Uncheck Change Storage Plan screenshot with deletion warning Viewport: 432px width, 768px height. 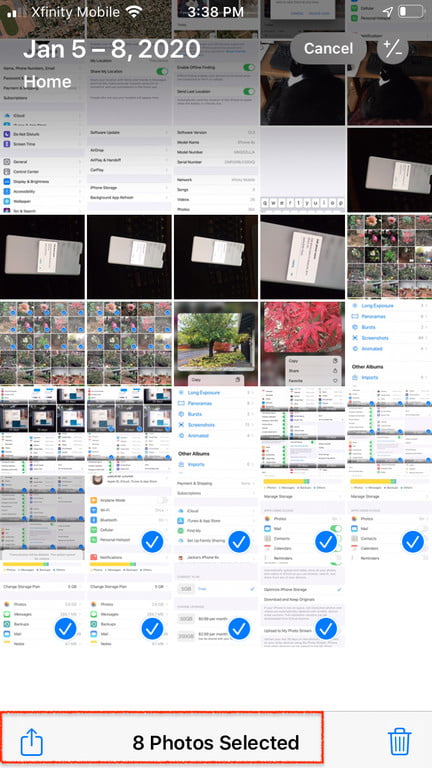pos(65,628)
